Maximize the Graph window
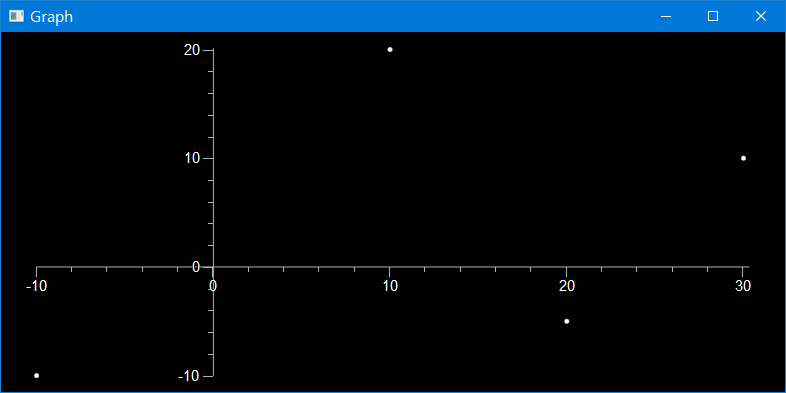 [x=712, y=16]
